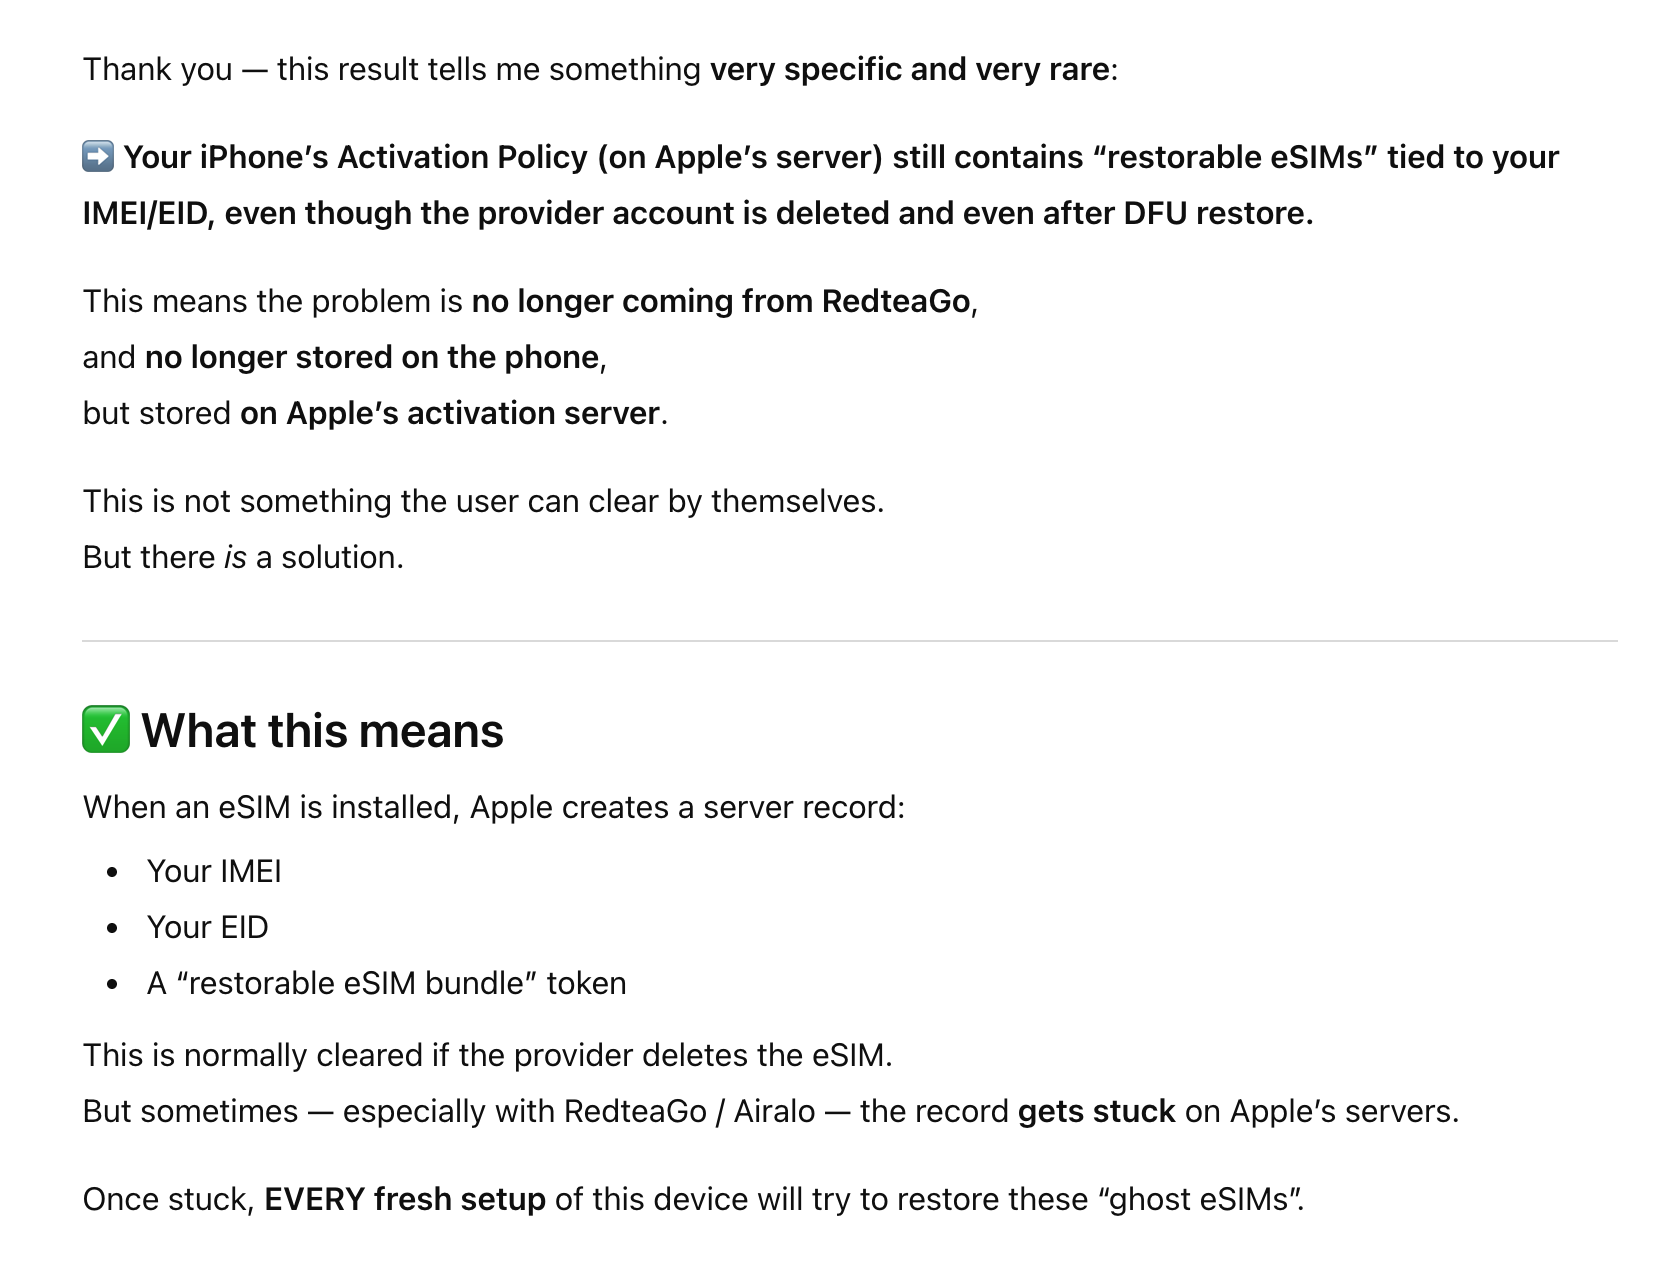Click bold text "EVERY fresh setup"
1656x1268 pixels.
coord(404,1199)
